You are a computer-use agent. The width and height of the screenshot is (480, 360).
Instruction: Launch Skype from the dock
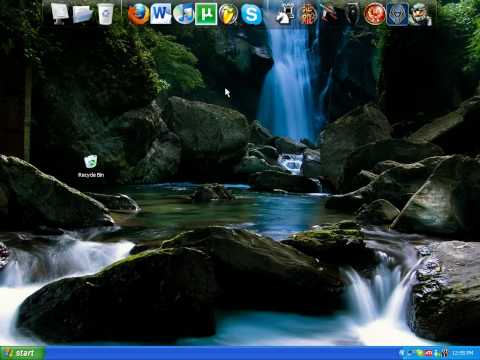coord(251,14)
